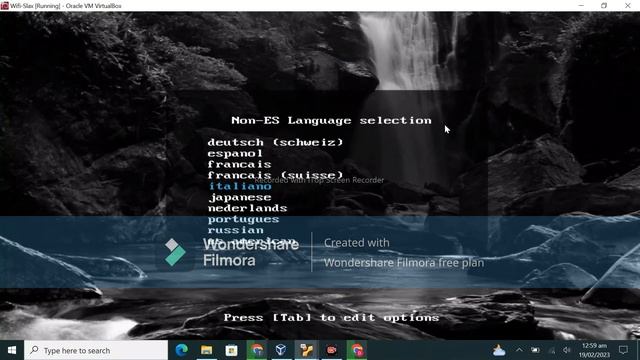This screenshot has height=360, width=640.
Task: Minimize the Wifi-Slax VirtualBox window
Action: pyautogui.click(x=581, y=6)
